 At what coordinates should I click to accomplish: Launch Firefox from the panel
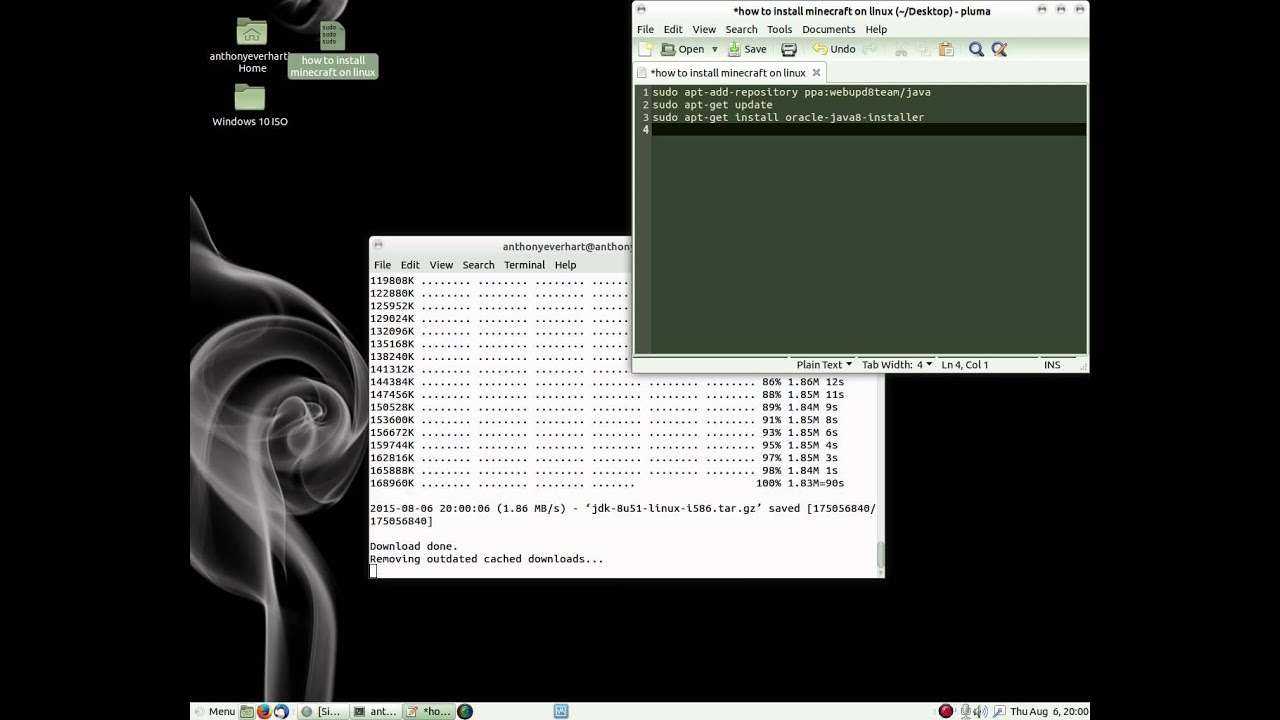tap(264, 712)
